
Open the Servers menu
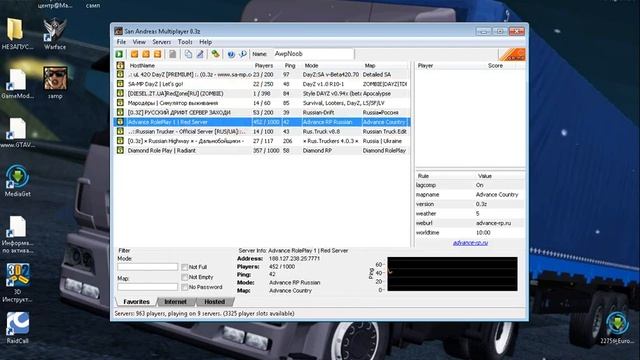[x=162, y=42]
